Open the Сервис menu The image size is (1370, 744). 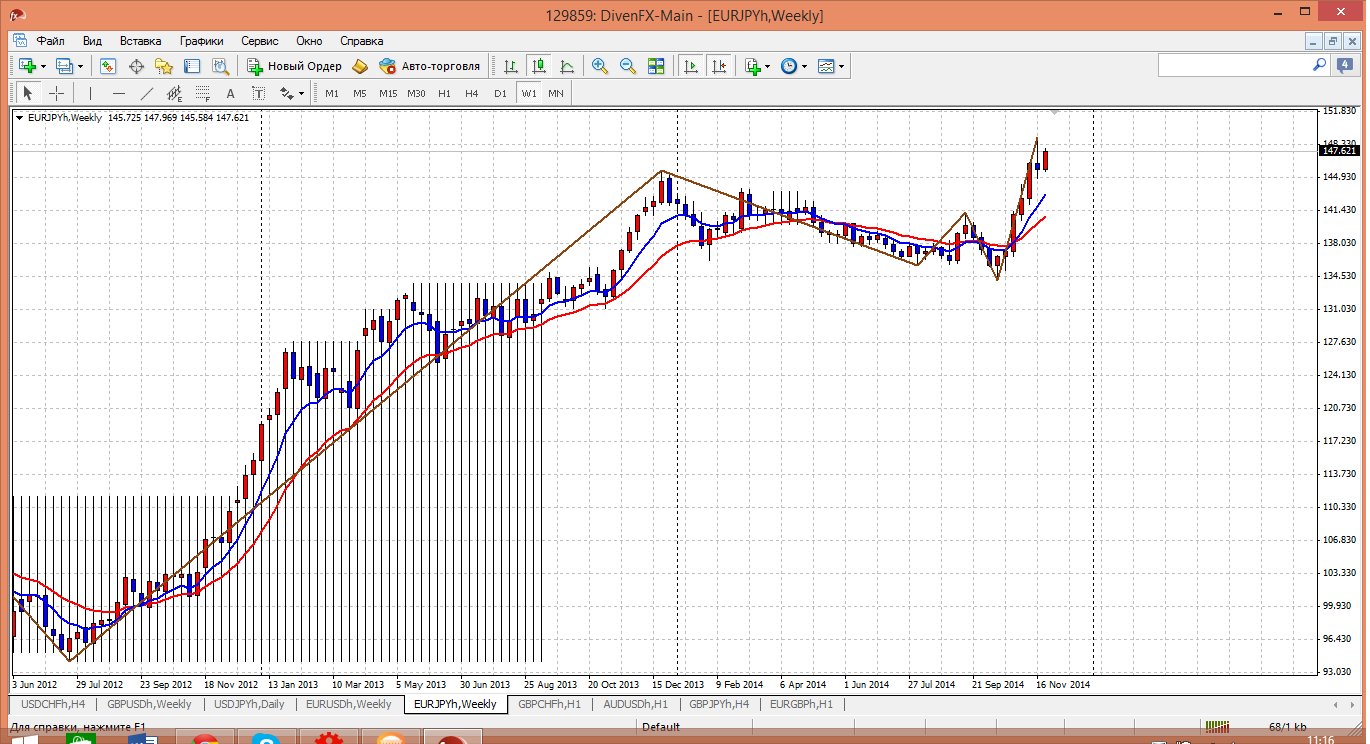260,41
